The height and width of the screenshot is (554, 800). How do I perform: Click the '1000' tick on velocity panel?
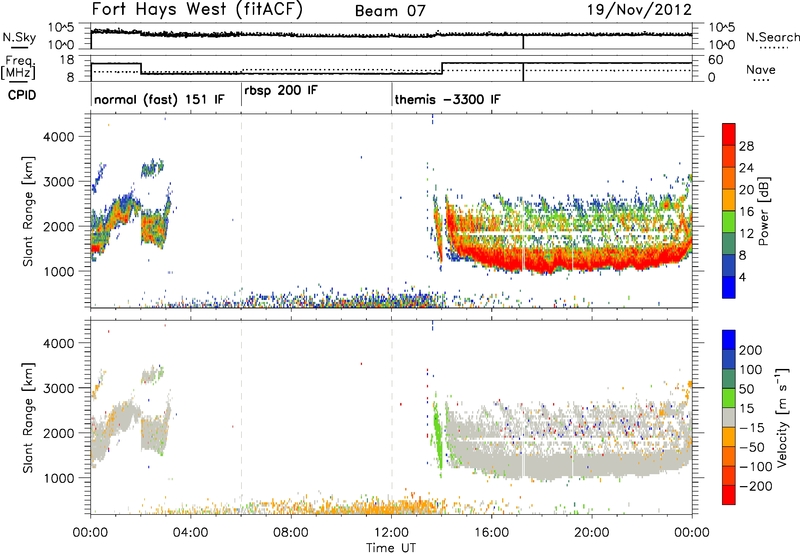(x=58, y=478)
